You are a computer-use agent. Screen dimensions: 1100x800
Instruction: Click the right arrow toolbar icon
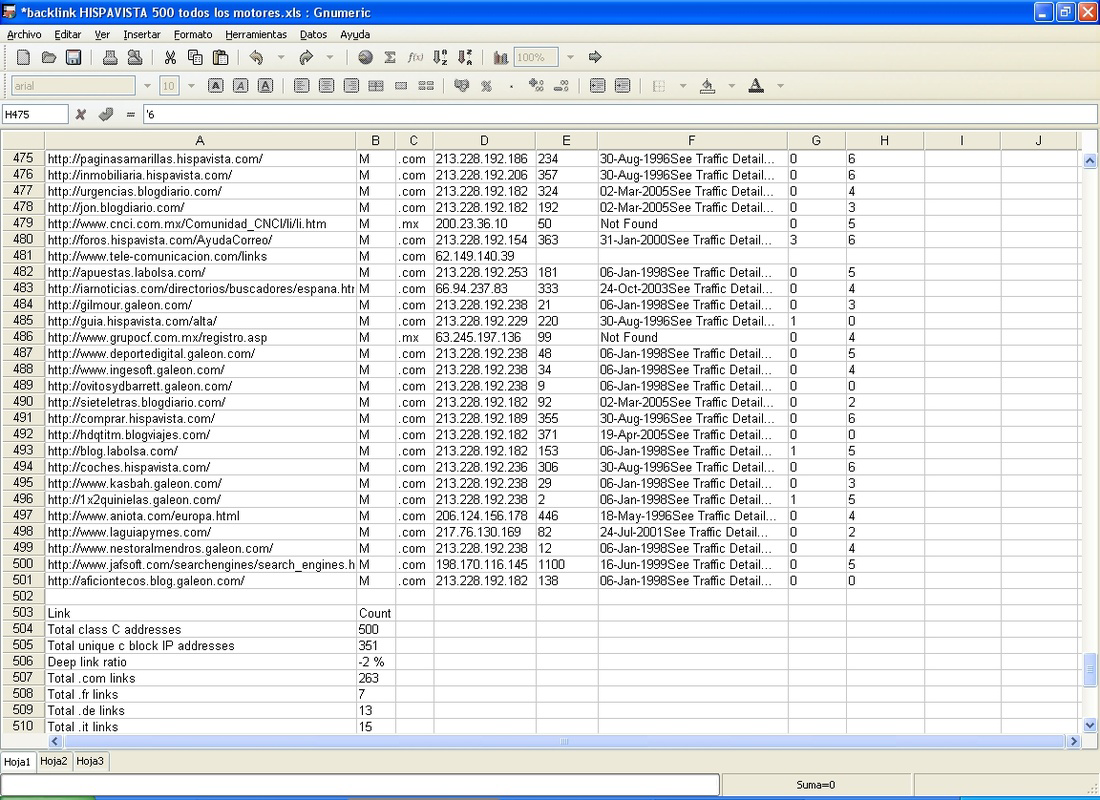[595, 58]
